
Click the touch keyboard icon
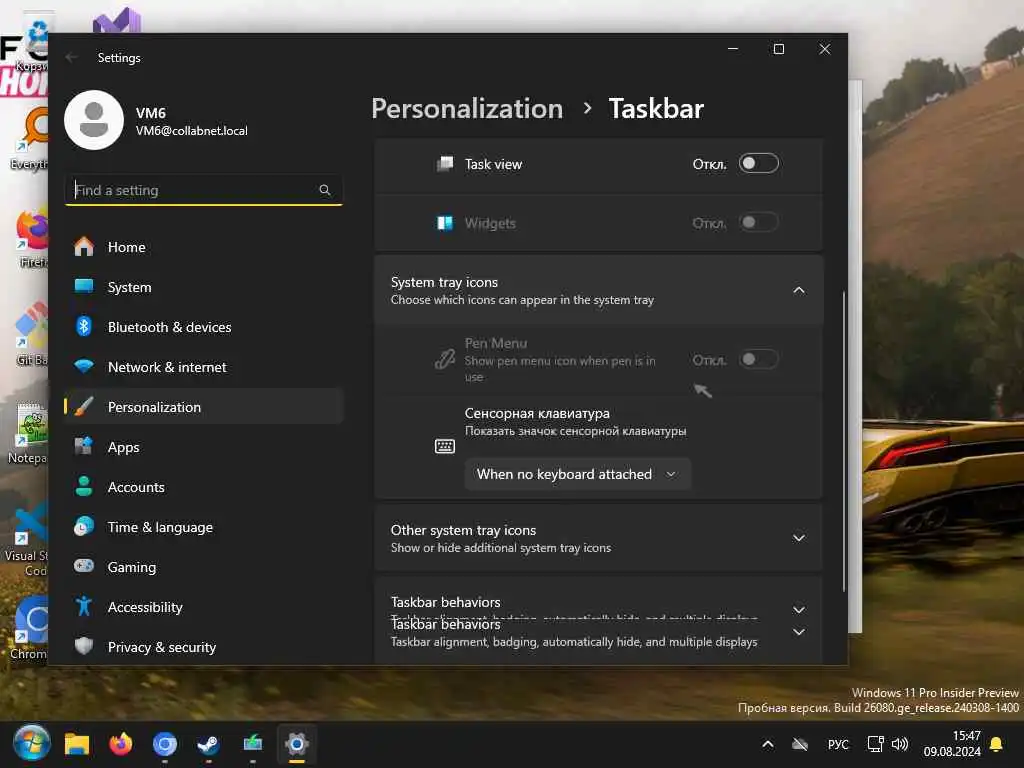(445, 446)
